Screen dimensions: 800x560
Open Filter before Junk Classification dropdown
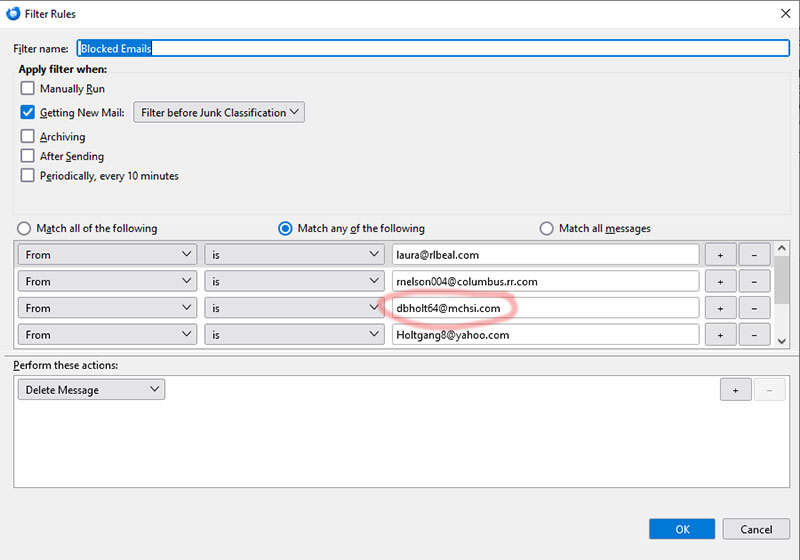click(219, 113)
